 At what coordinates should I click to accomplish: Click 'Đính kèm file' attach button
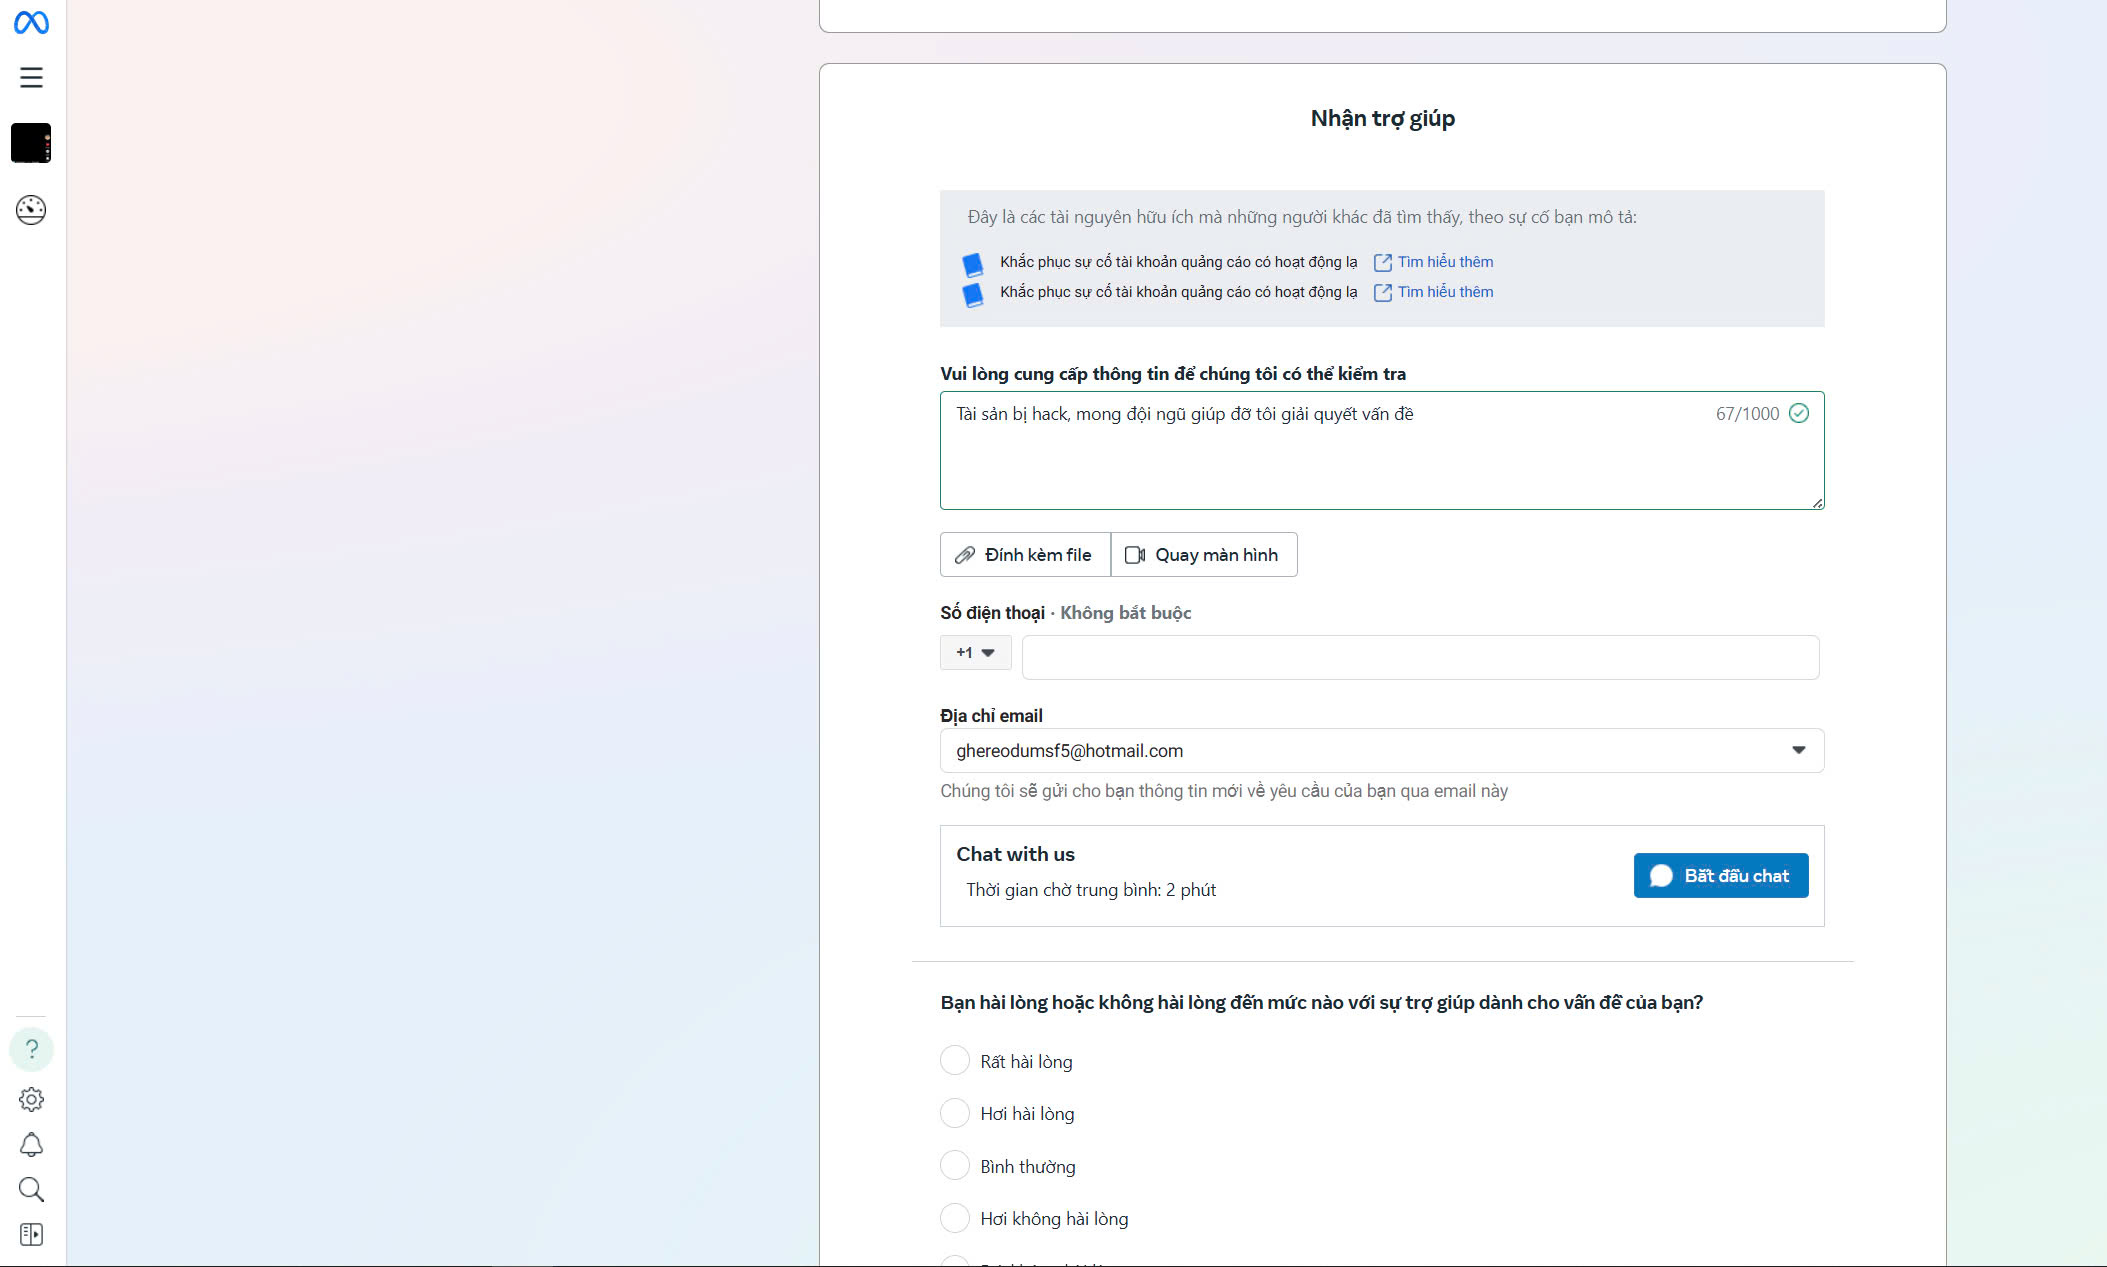coord(1025,554)
